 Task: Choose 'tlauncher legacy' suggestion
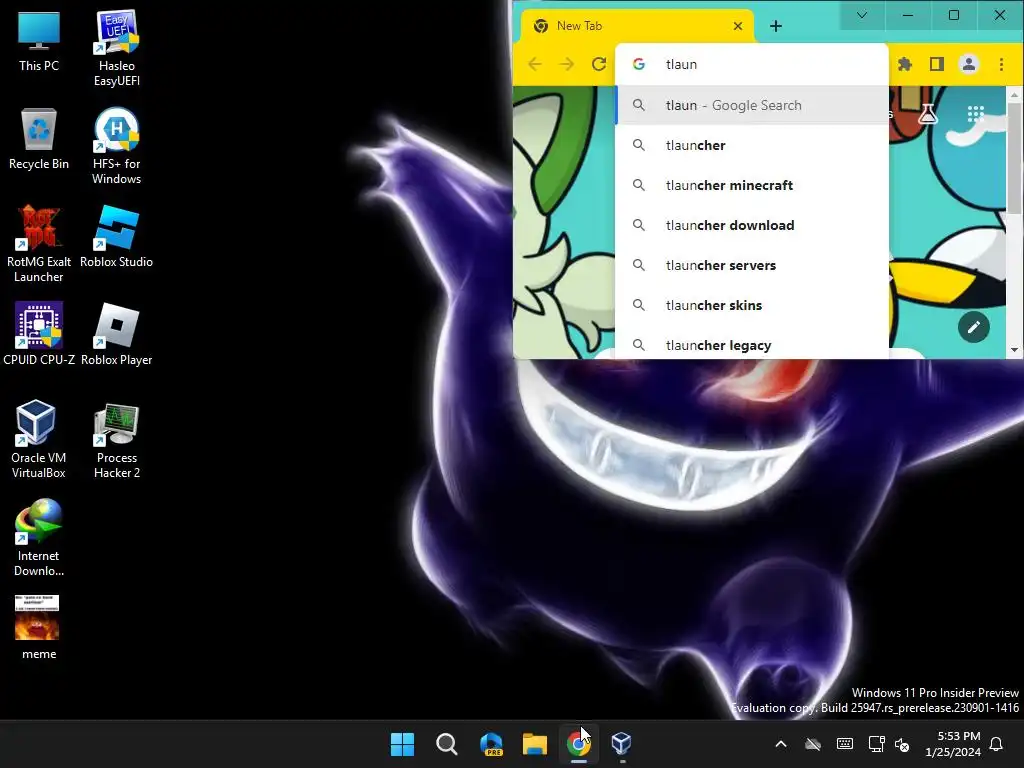pyautogui.click(x=752, y=344)
